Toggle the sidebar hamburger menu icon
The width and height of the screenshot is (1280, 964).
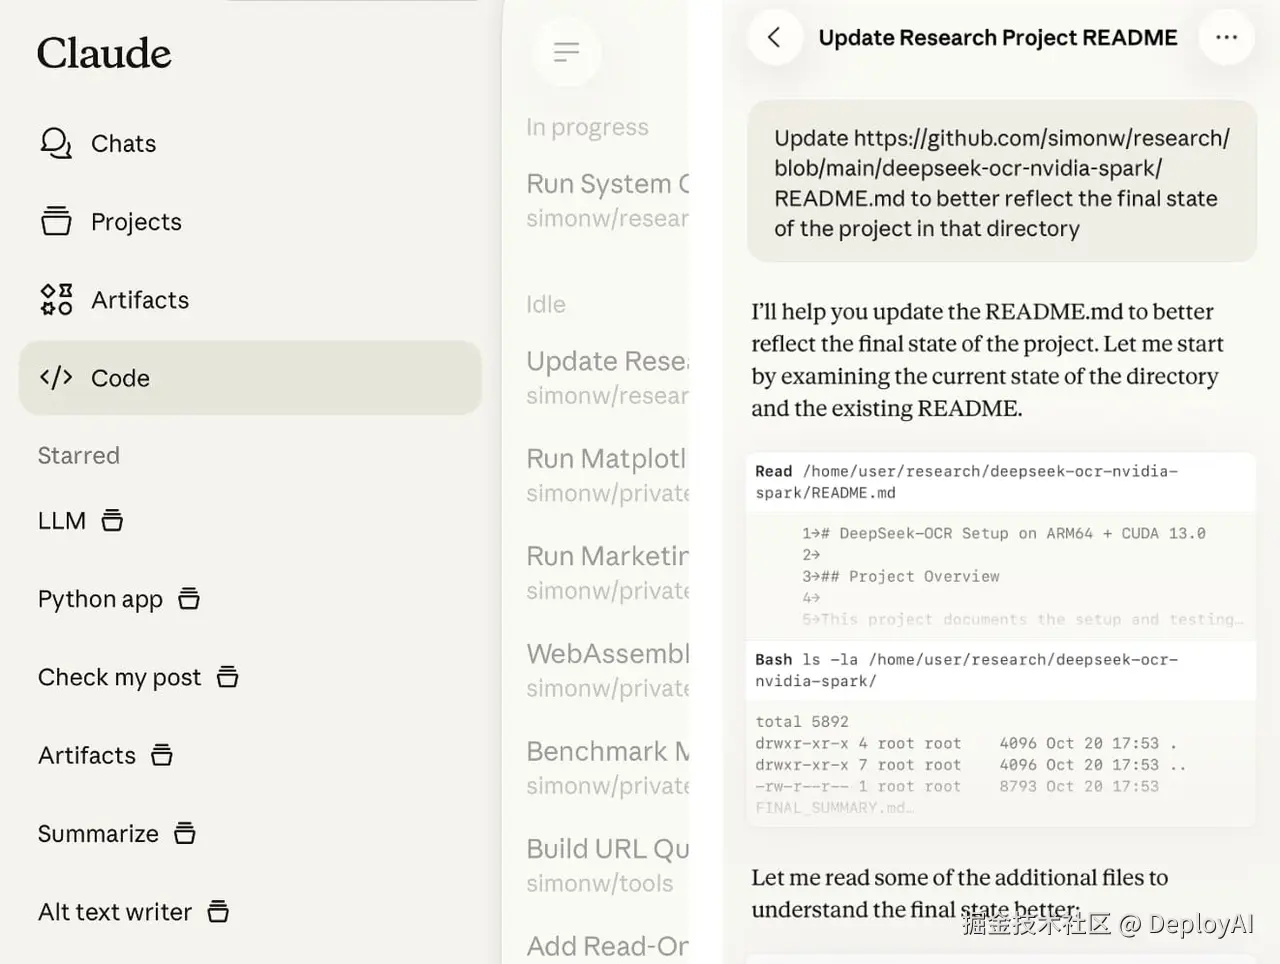click(566, 52)
